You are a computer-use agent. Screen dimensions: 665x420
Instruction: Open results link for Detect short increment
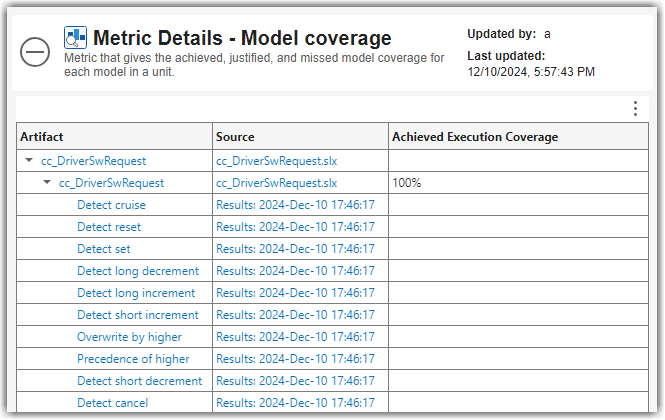click(x=296, y=315)
